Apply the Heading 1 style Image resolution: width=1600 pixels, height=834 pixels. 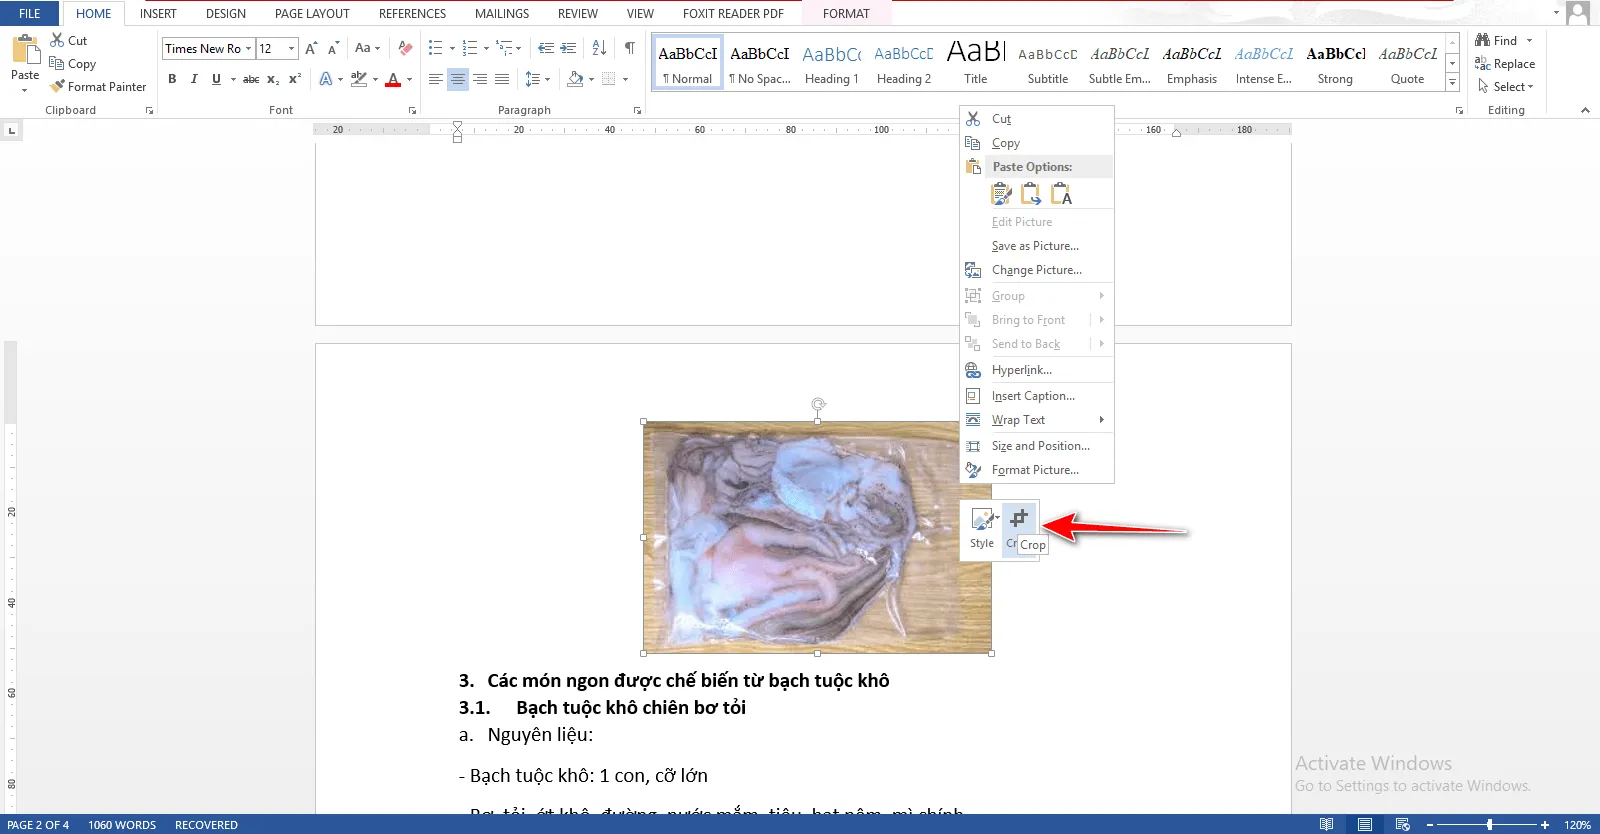click(x=831, y=63)
